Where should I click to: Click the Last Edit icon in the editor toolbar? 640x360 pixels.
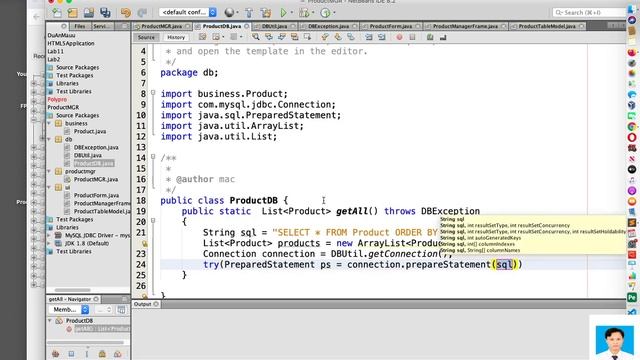click(x=202, y=37)
